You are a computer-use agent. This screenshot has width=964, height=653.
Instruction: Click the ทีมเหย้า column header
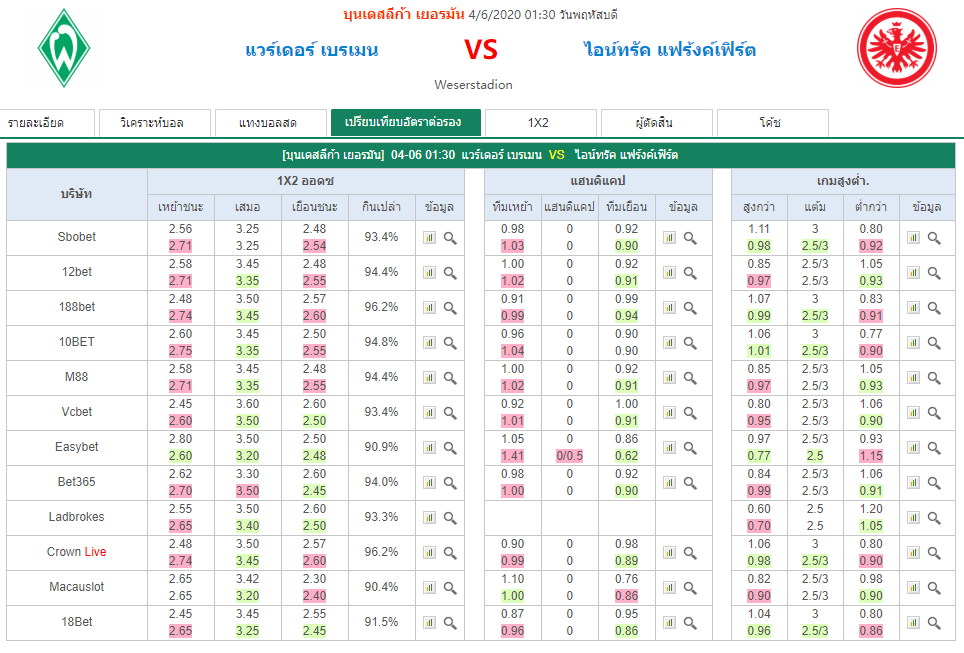pyautogui.click(x=513, y=207)
